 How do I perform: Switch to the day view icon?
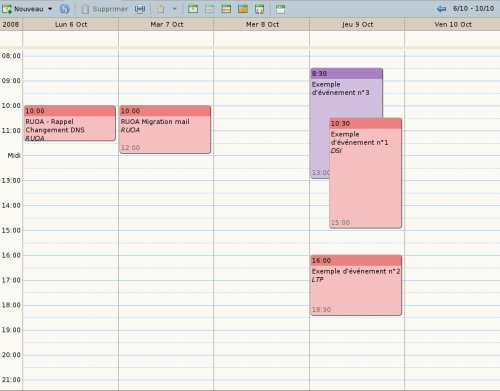pyautogui.click(x=193, y=9)
